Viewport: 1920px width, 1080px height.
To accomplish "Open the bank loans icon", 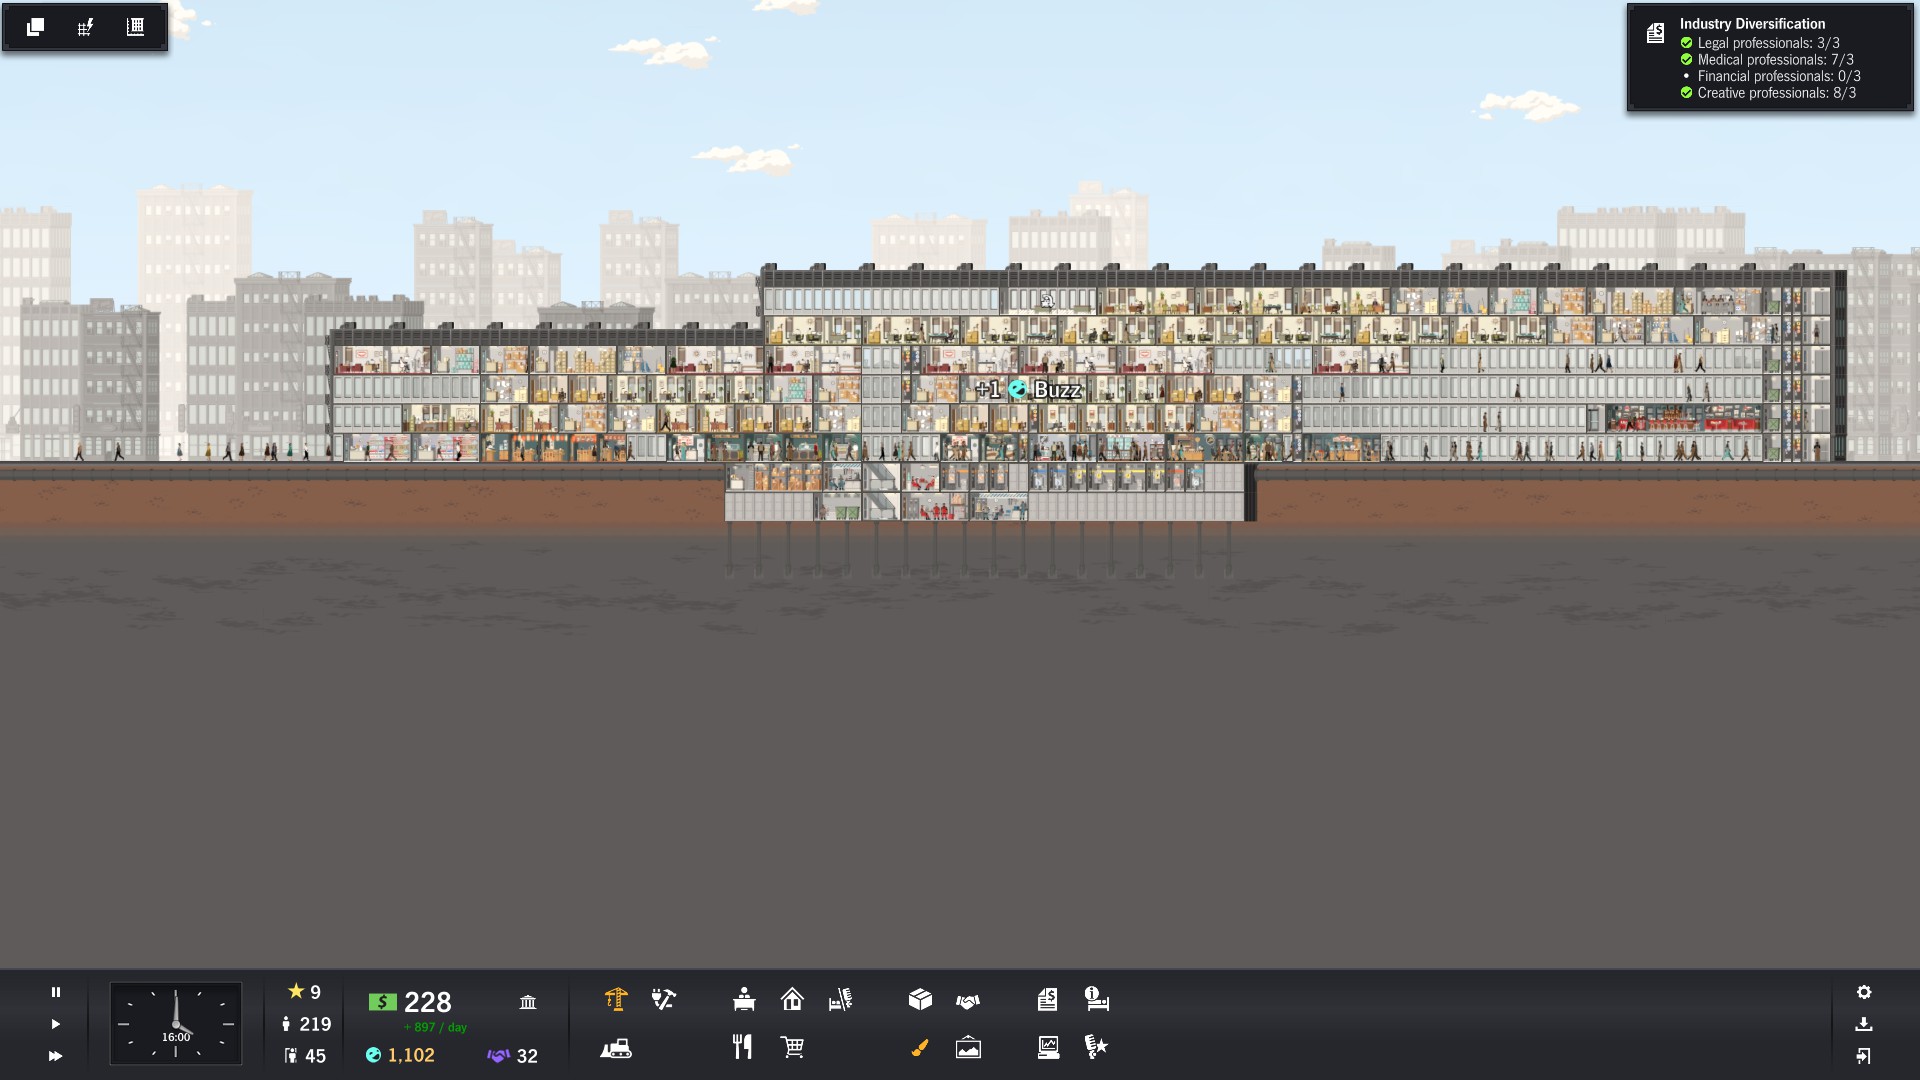I will tap(528, 1001).
